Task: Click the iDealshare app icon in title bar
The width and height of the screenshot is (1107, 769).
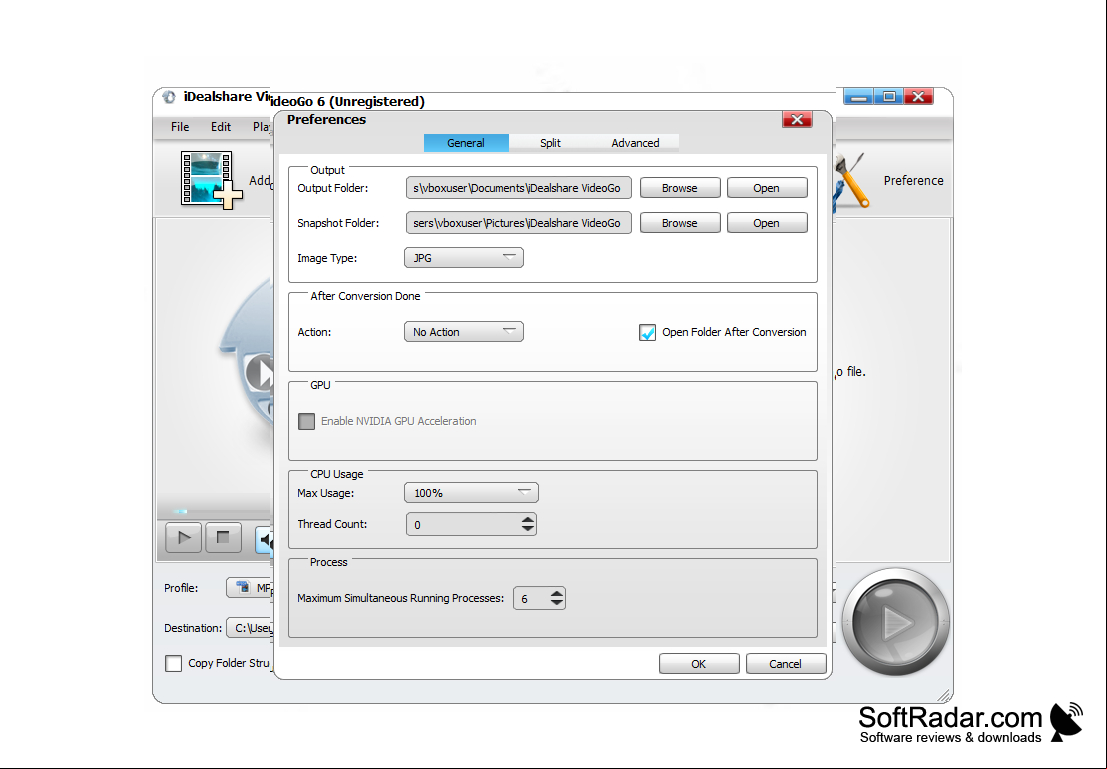Action: [x=169, y=97]
